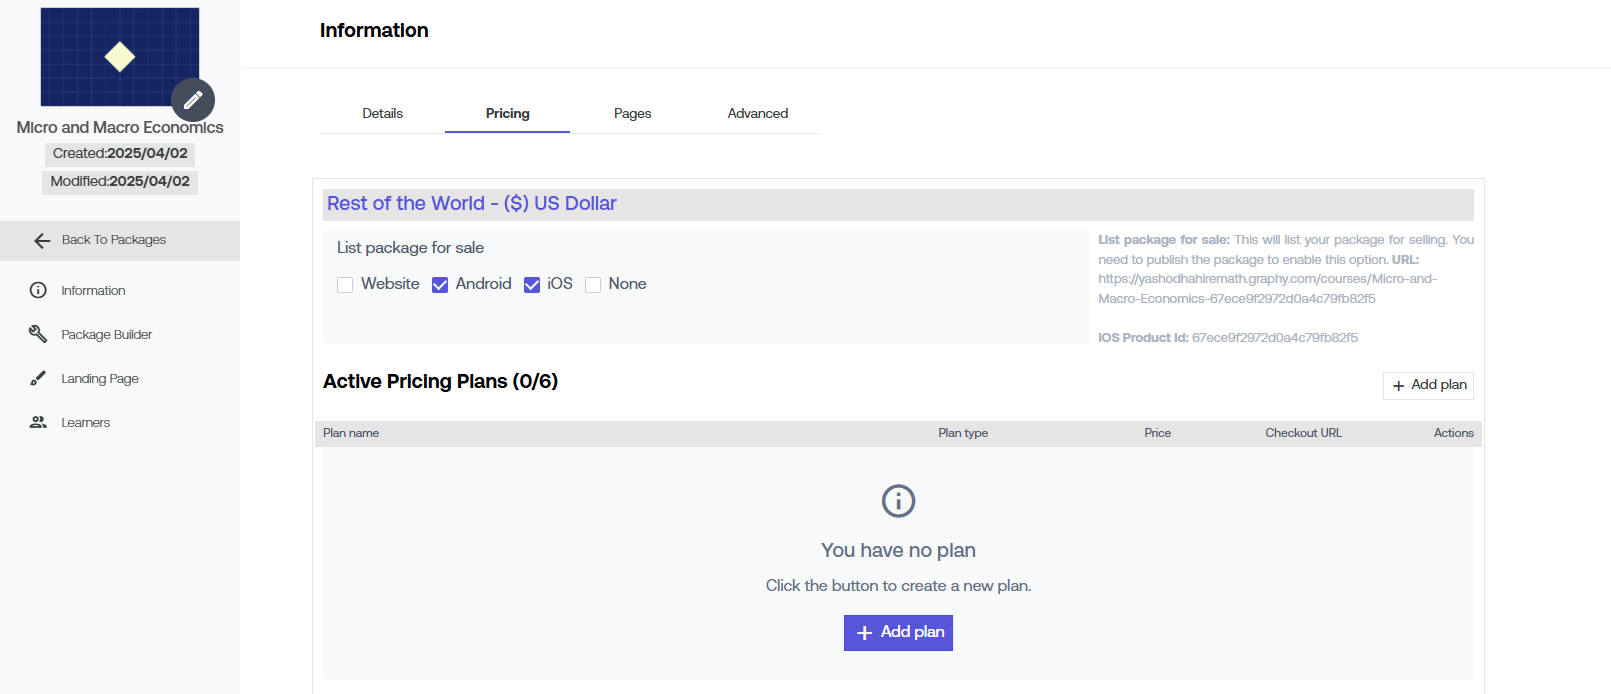Image resolution: width=1611 pixels, height=694 pixels.
Task: Switch to the Details tab
Action: pyautogui.click(x=382, y=114)
